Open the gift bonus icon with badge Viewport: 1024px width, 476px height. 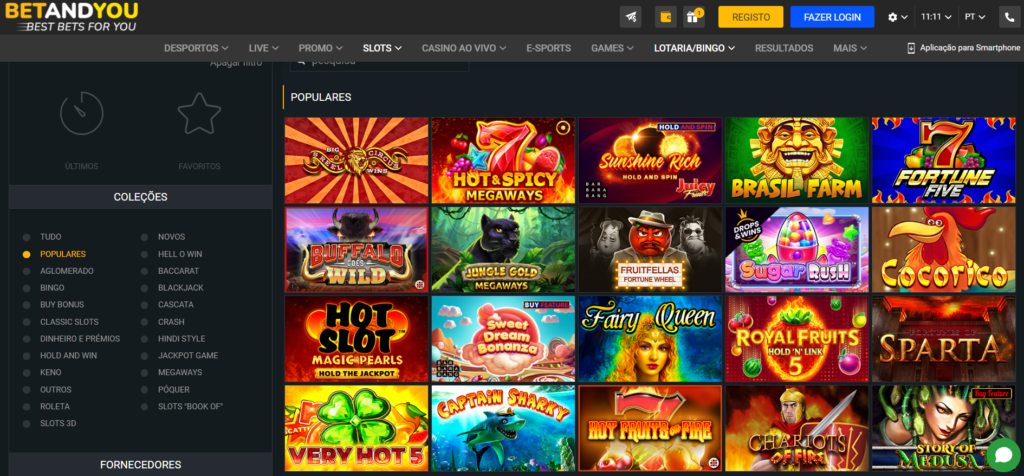(694, 17)
